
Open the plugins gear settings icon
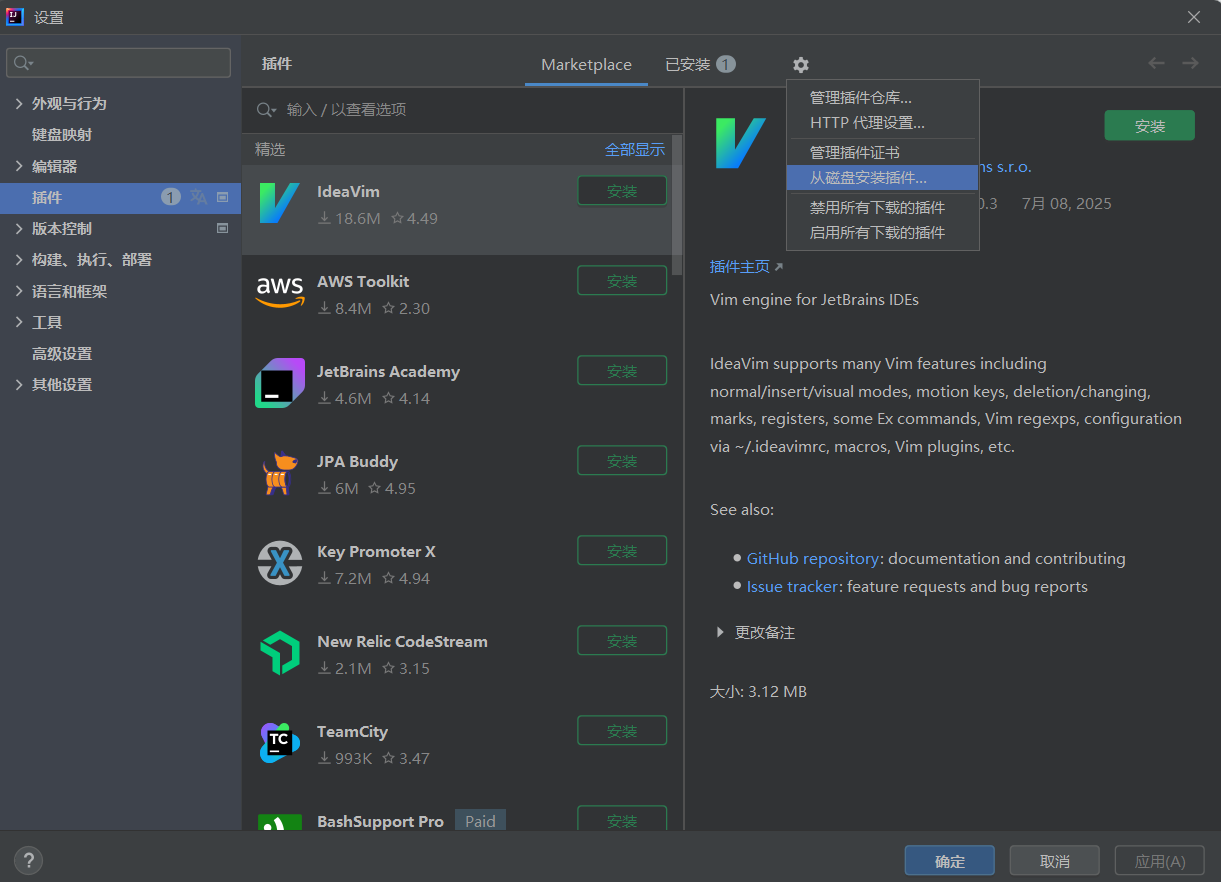[x=801, y=65]
